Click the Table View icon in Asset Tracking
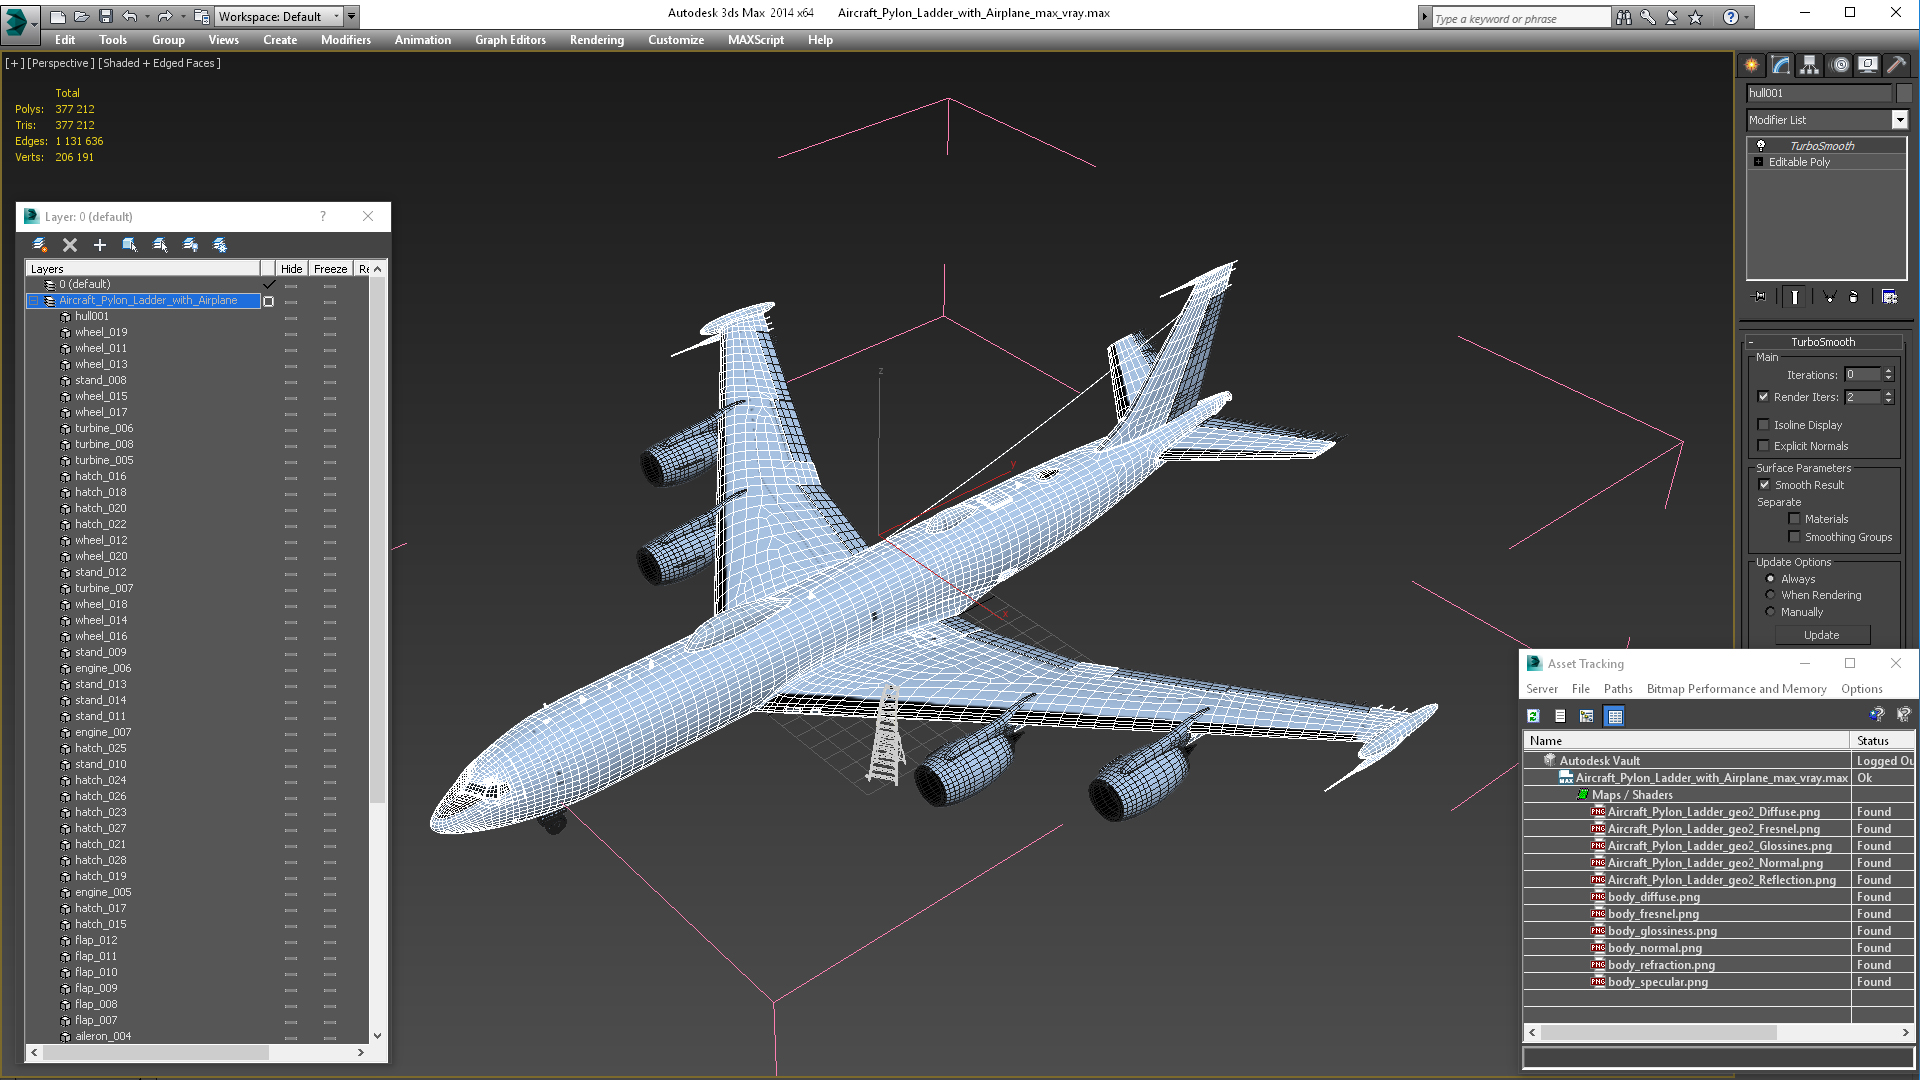 pyautogui.click(x=1614, y=716)
